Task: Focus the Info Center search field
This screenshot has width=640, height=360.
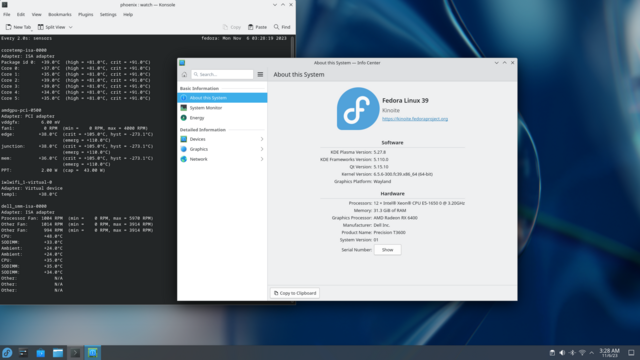Action: coord(222,74)
